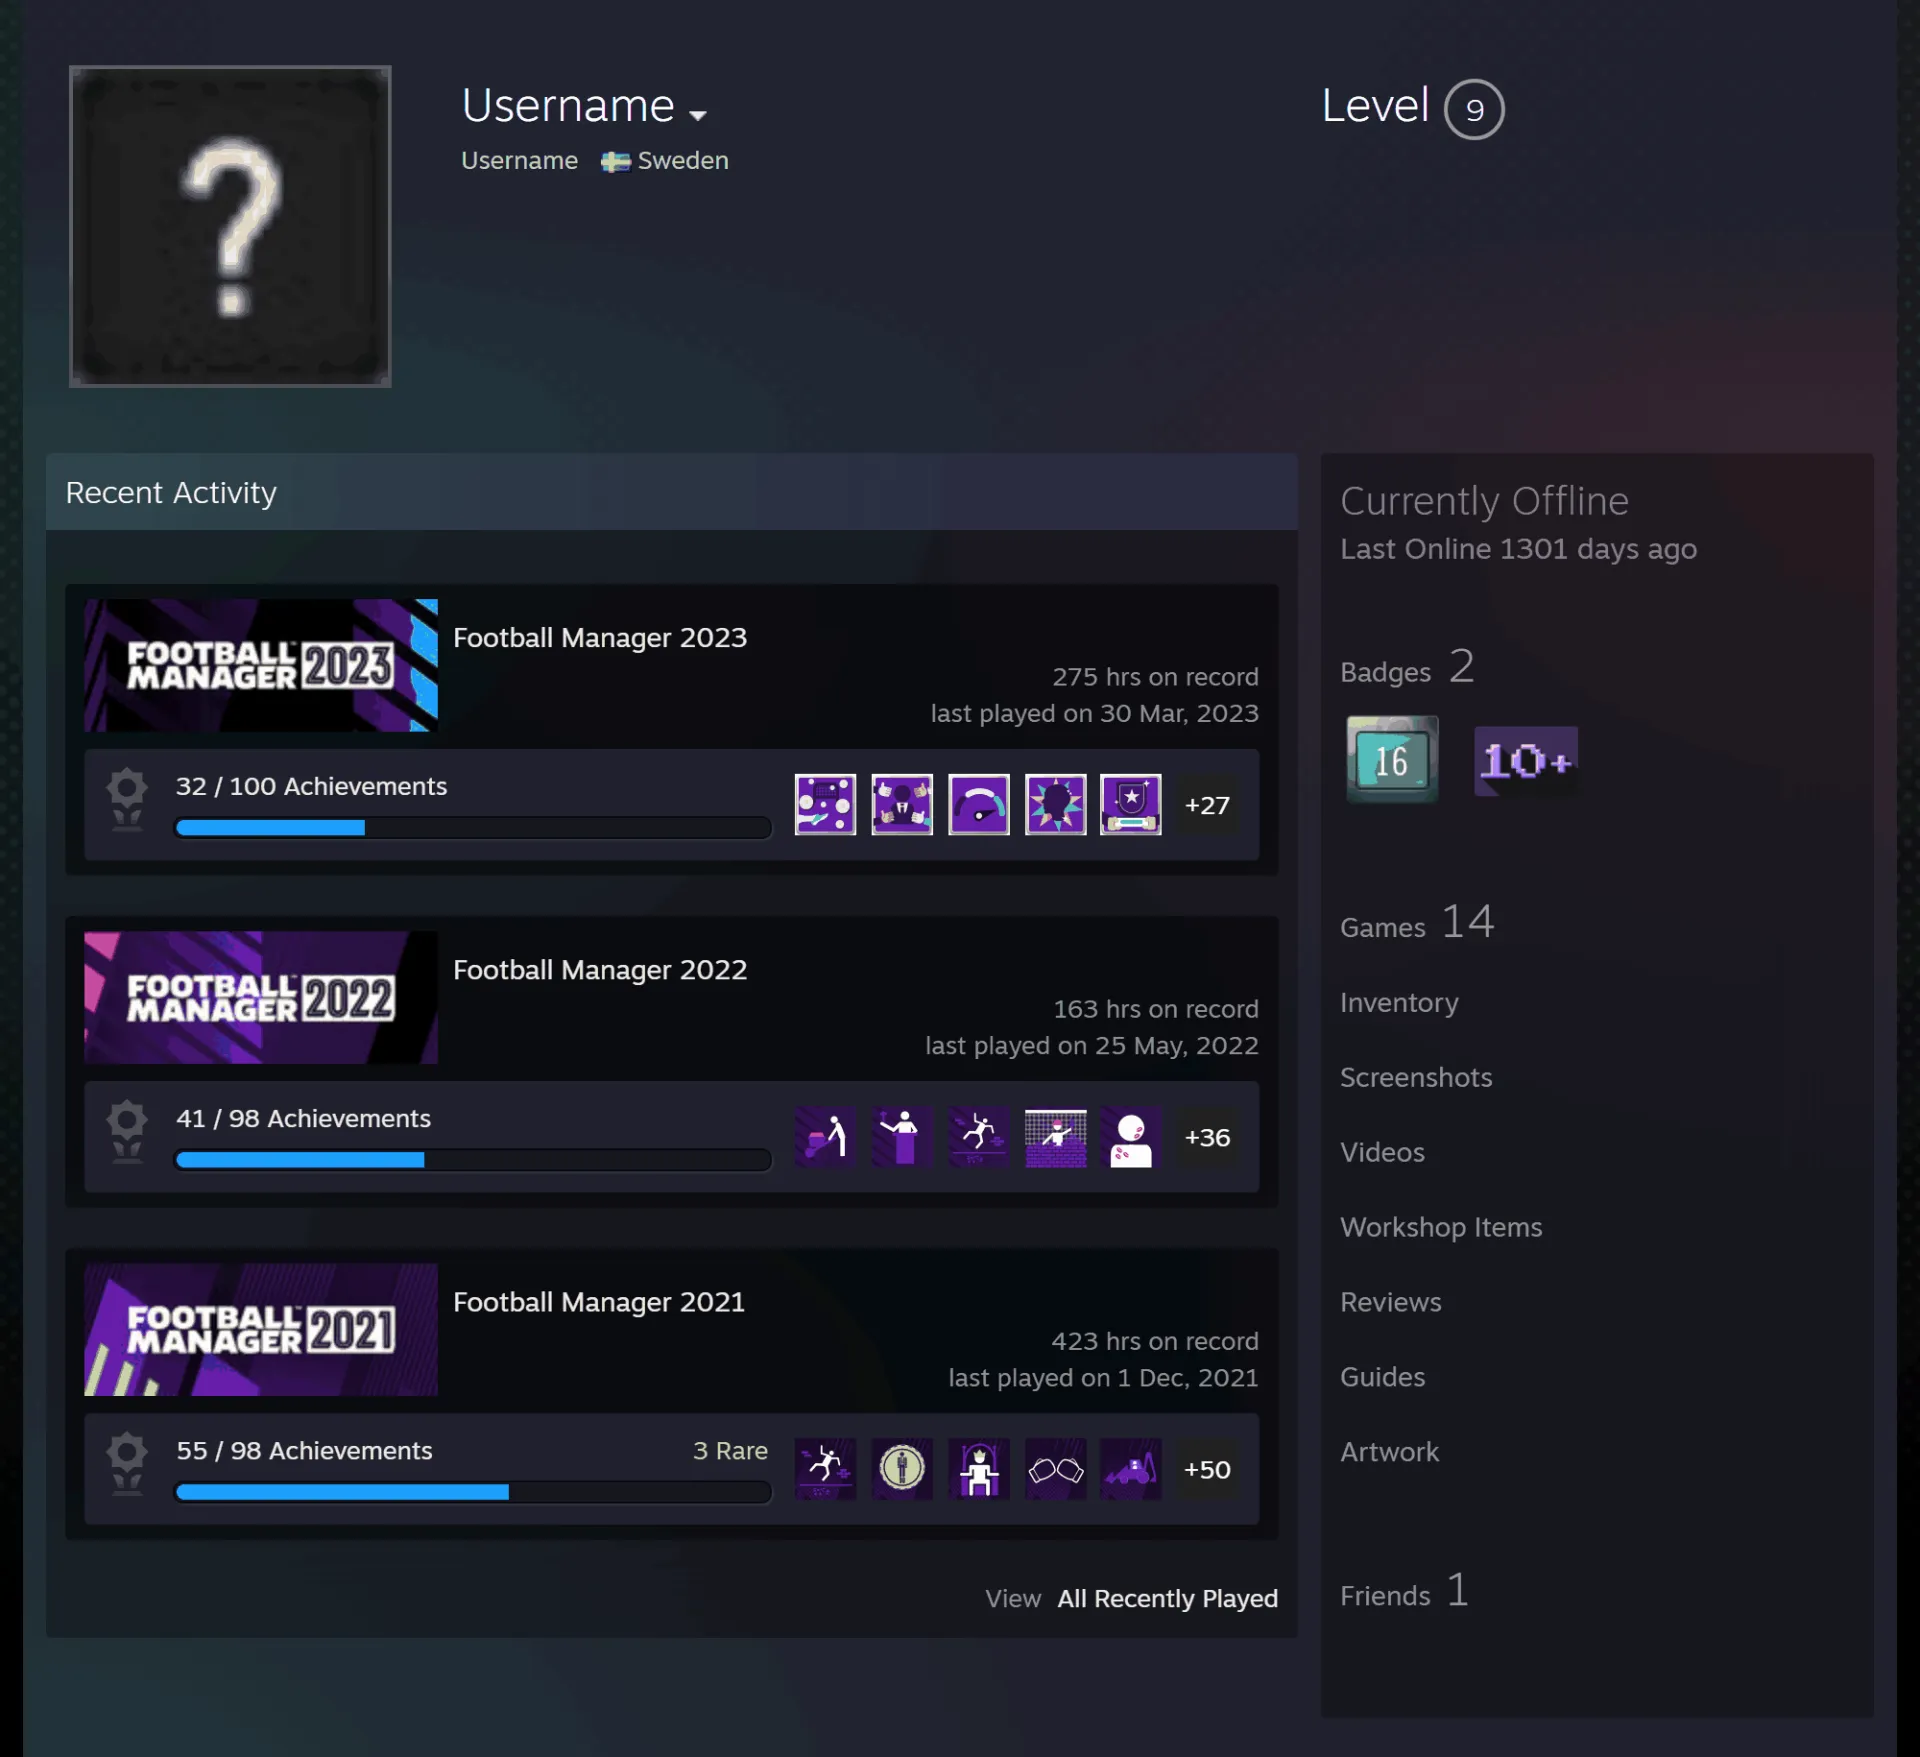Click the white player bust icon in FM 2022

tap(1131, 1136)
